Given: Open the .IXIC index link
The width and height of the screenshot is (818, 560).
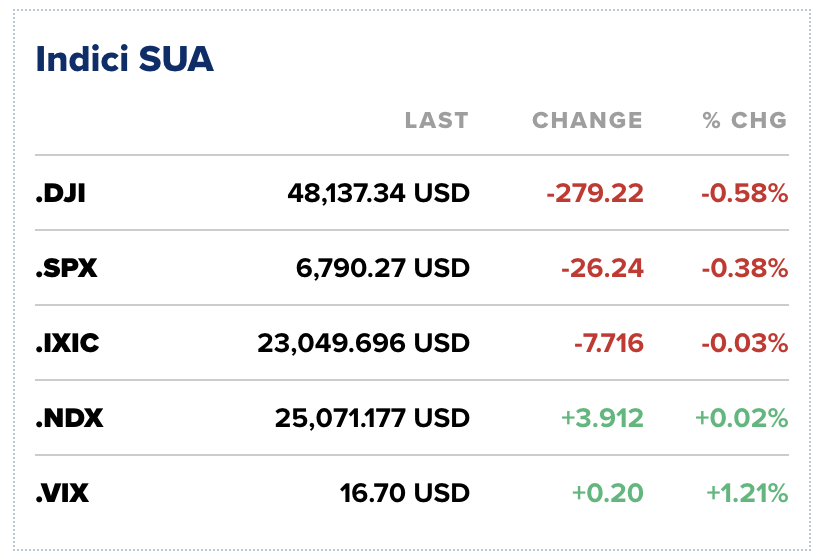Looking at the screenshot, I should point(68,343).
